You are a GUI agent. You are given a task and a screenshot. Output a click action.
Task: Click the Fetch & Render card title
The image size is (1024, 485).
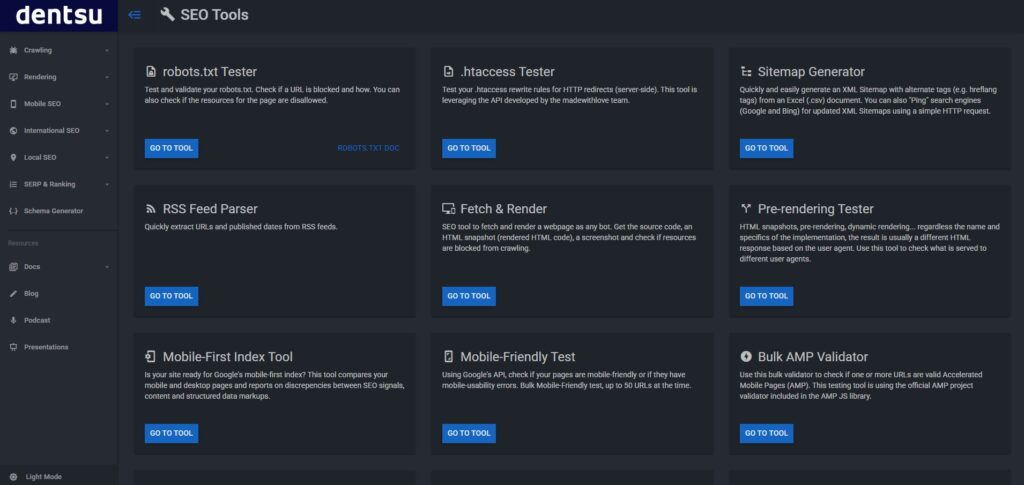point(504,209)
